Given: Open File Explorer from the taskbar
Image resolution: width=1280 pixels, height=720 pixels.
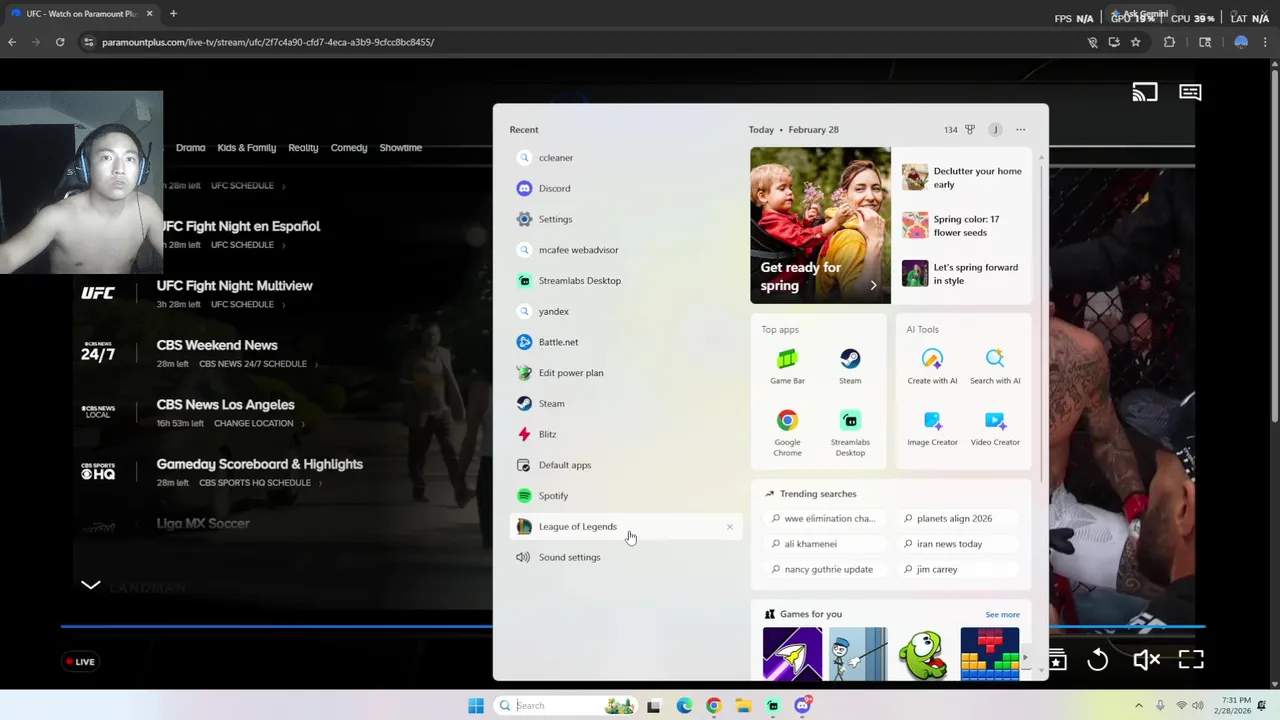Looking at the screenshot, I should 743,706.
